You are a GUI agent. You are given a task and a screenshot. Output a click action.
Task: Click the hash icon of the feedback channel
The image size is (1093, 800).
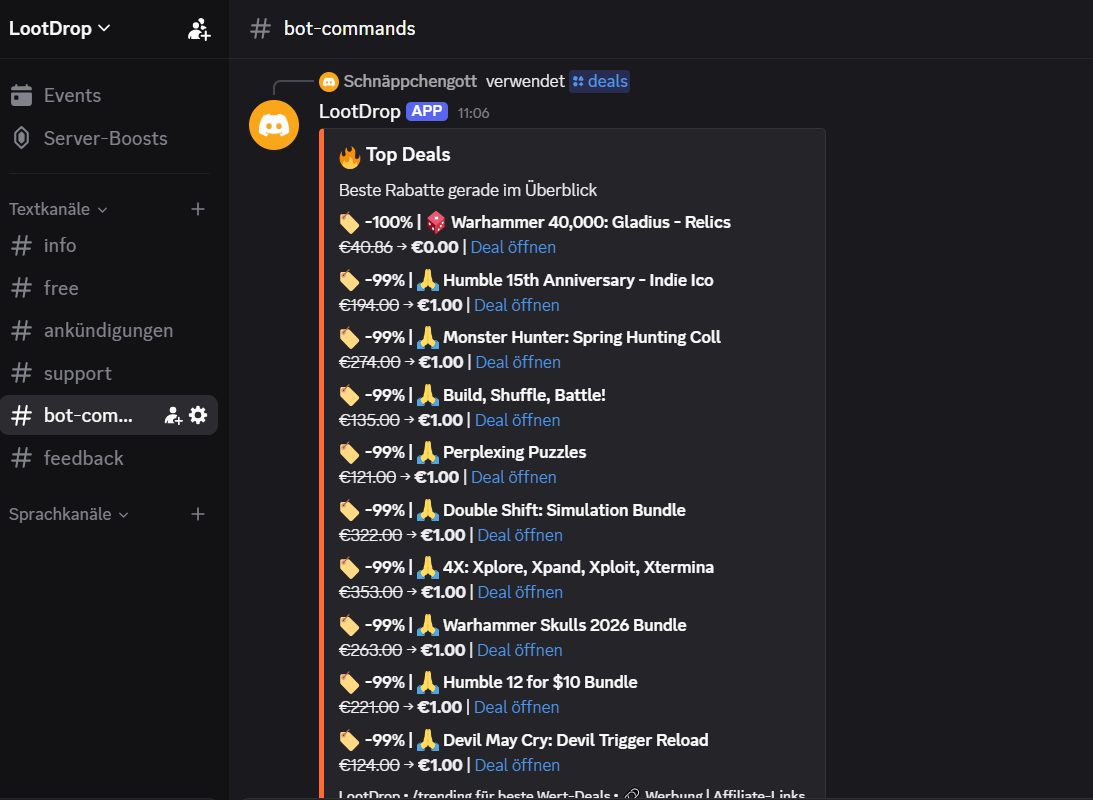22,458
